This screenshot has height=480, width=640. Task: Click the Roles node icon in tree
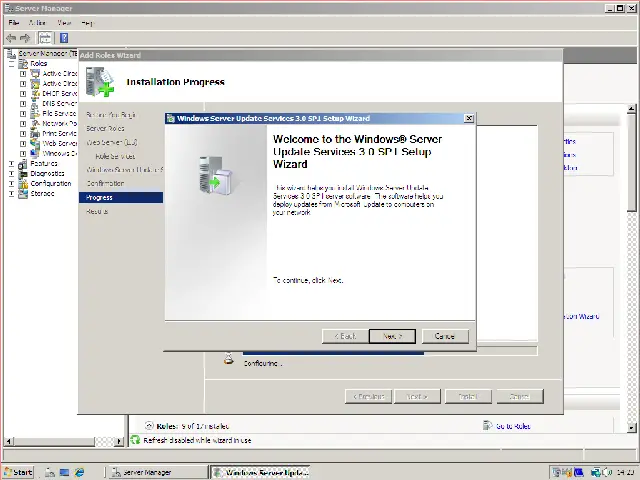click(23, 64)
